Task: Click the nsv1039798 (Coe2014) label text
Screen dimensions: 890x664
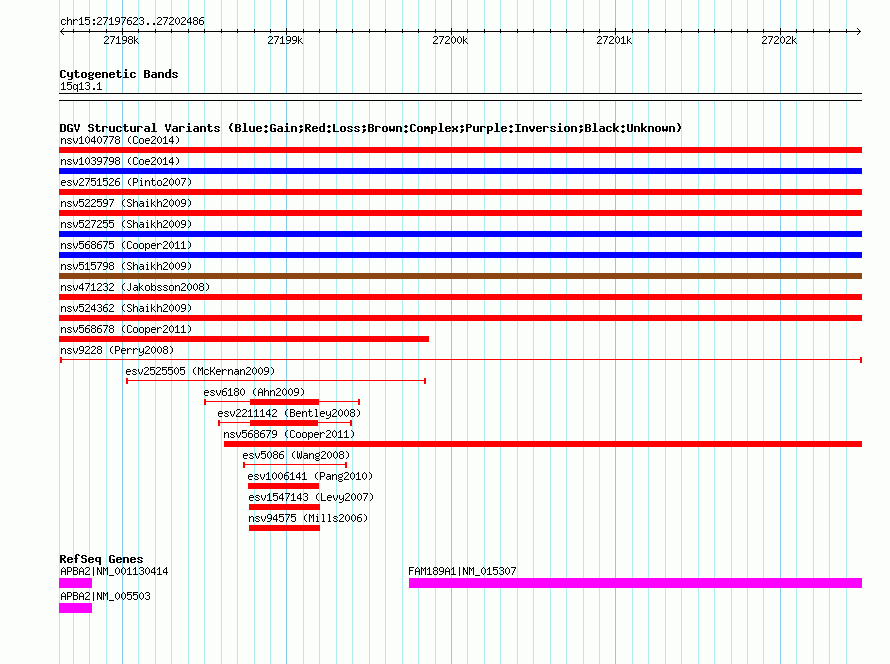Action: 120,161
